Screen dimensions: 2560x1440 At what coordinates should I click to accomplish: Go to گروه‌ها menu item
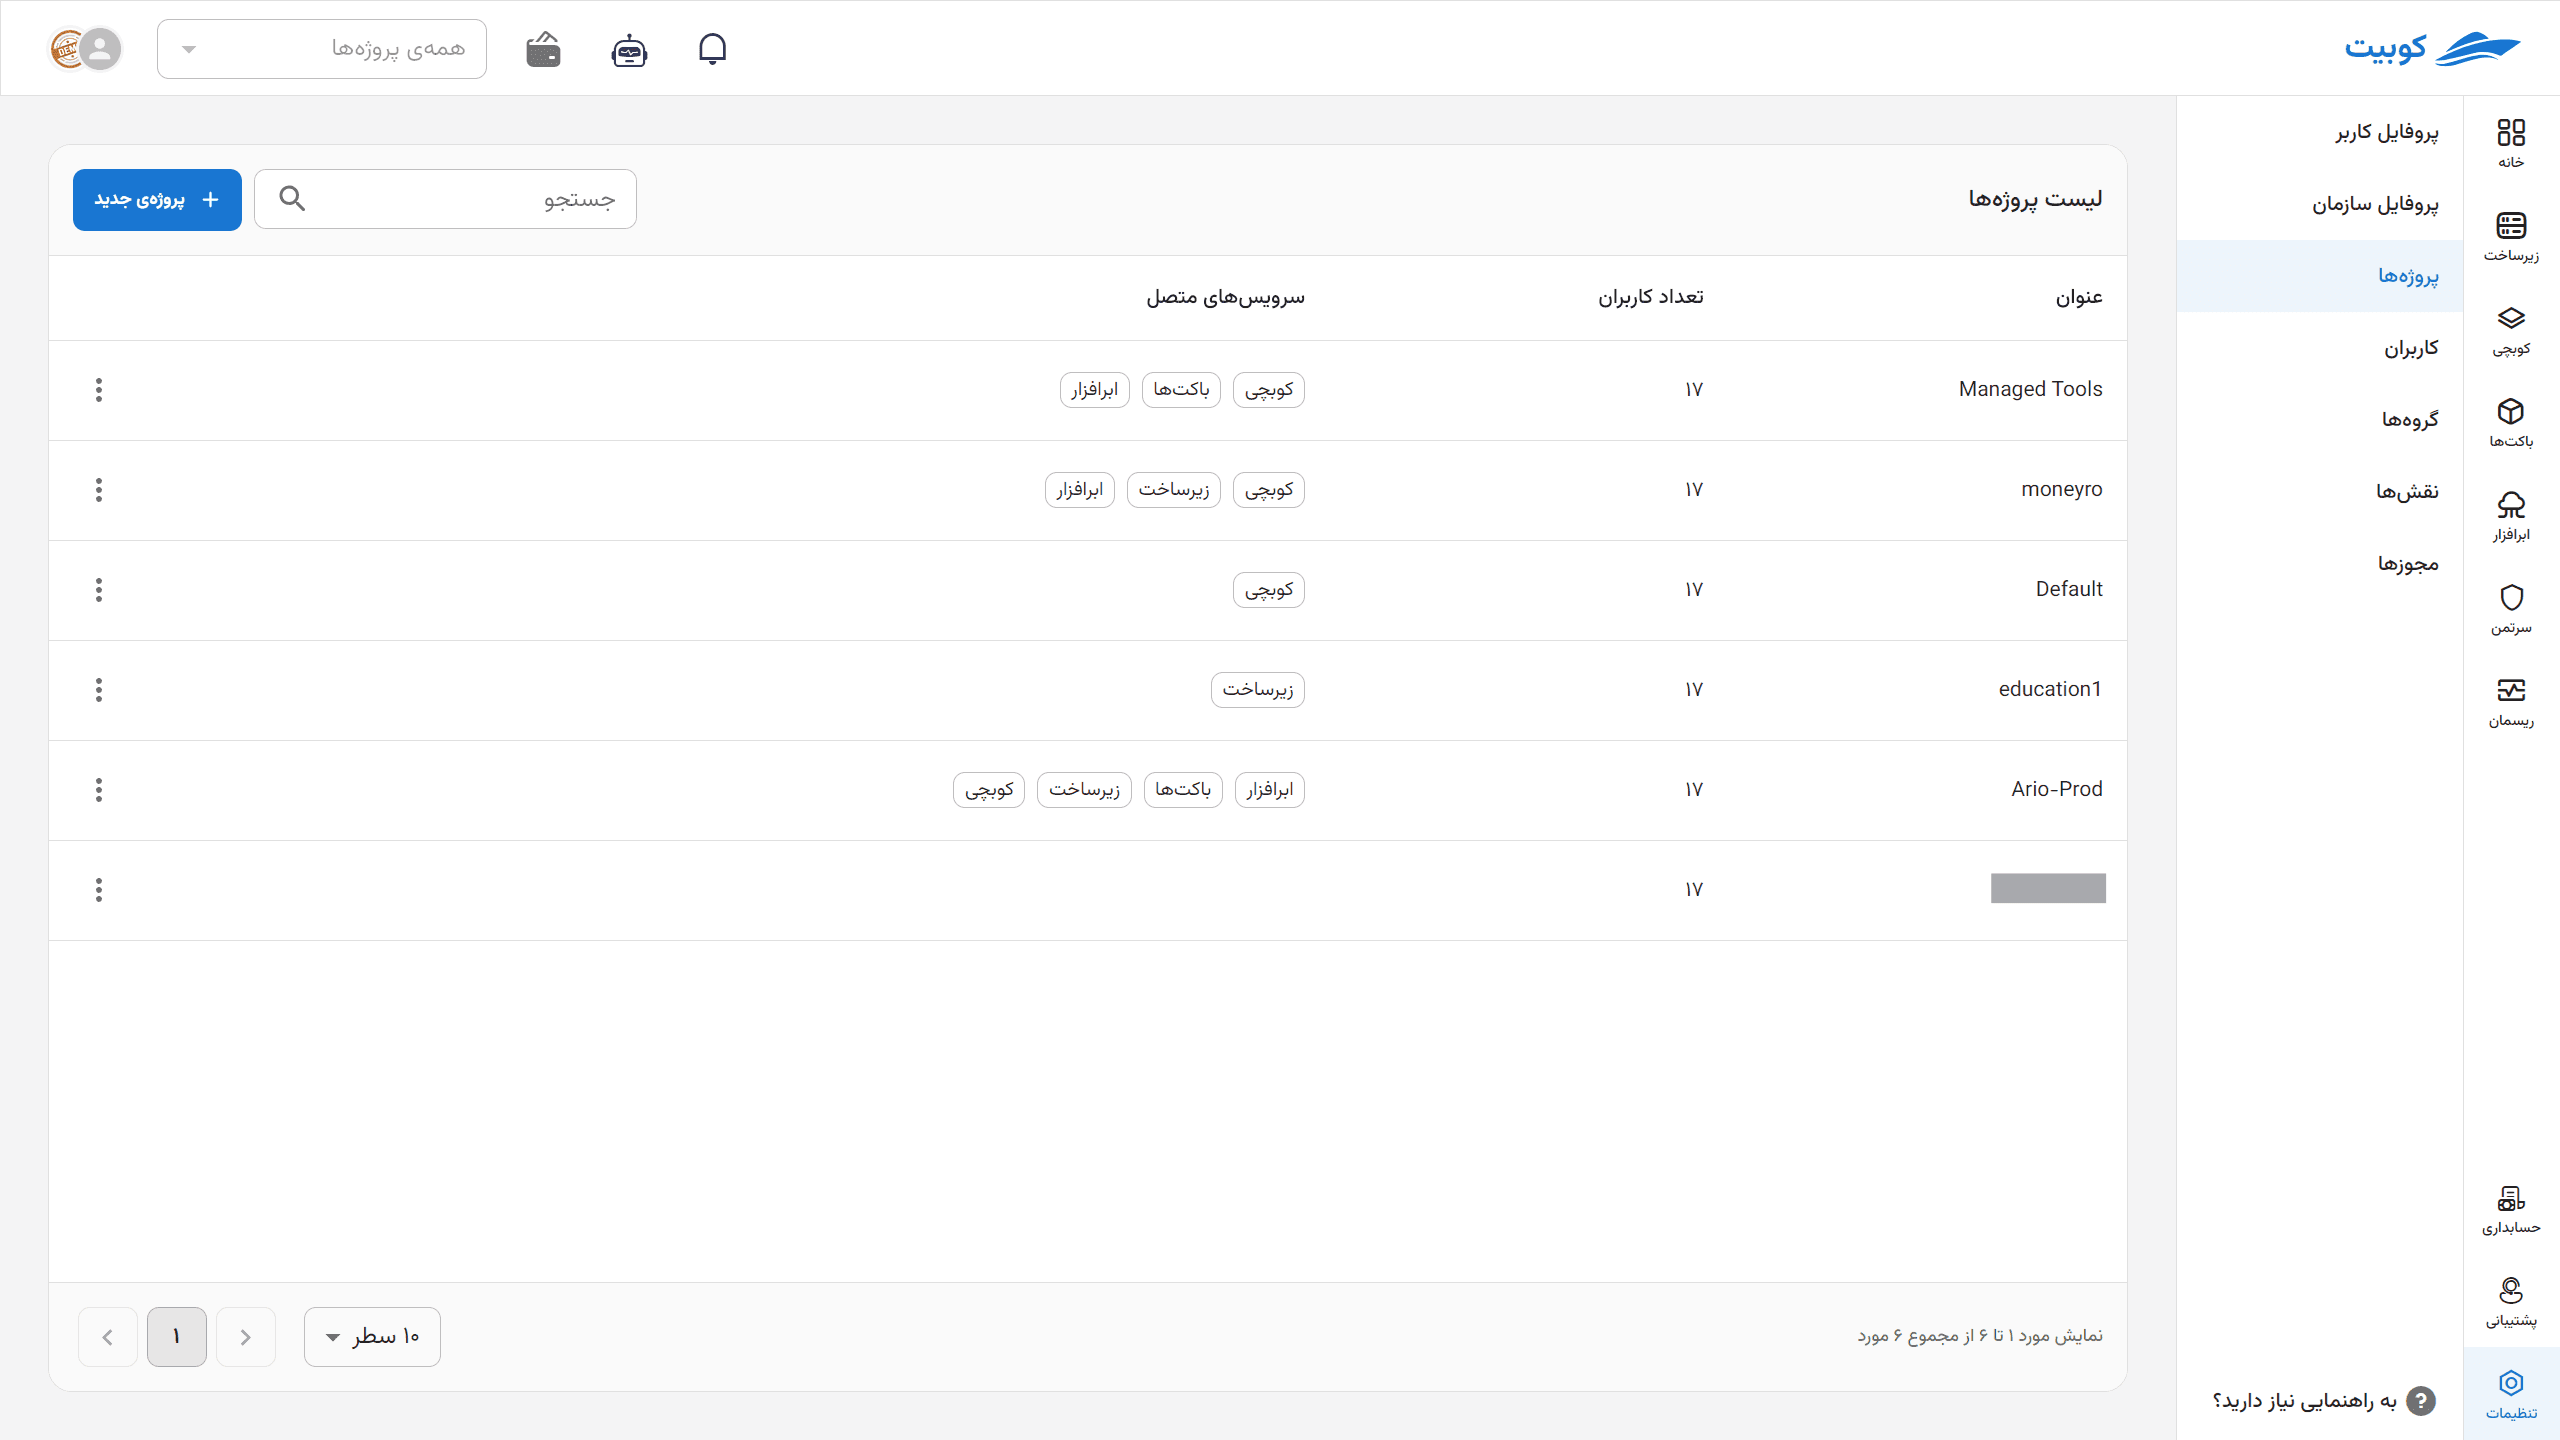click(x=2320, y=420)
